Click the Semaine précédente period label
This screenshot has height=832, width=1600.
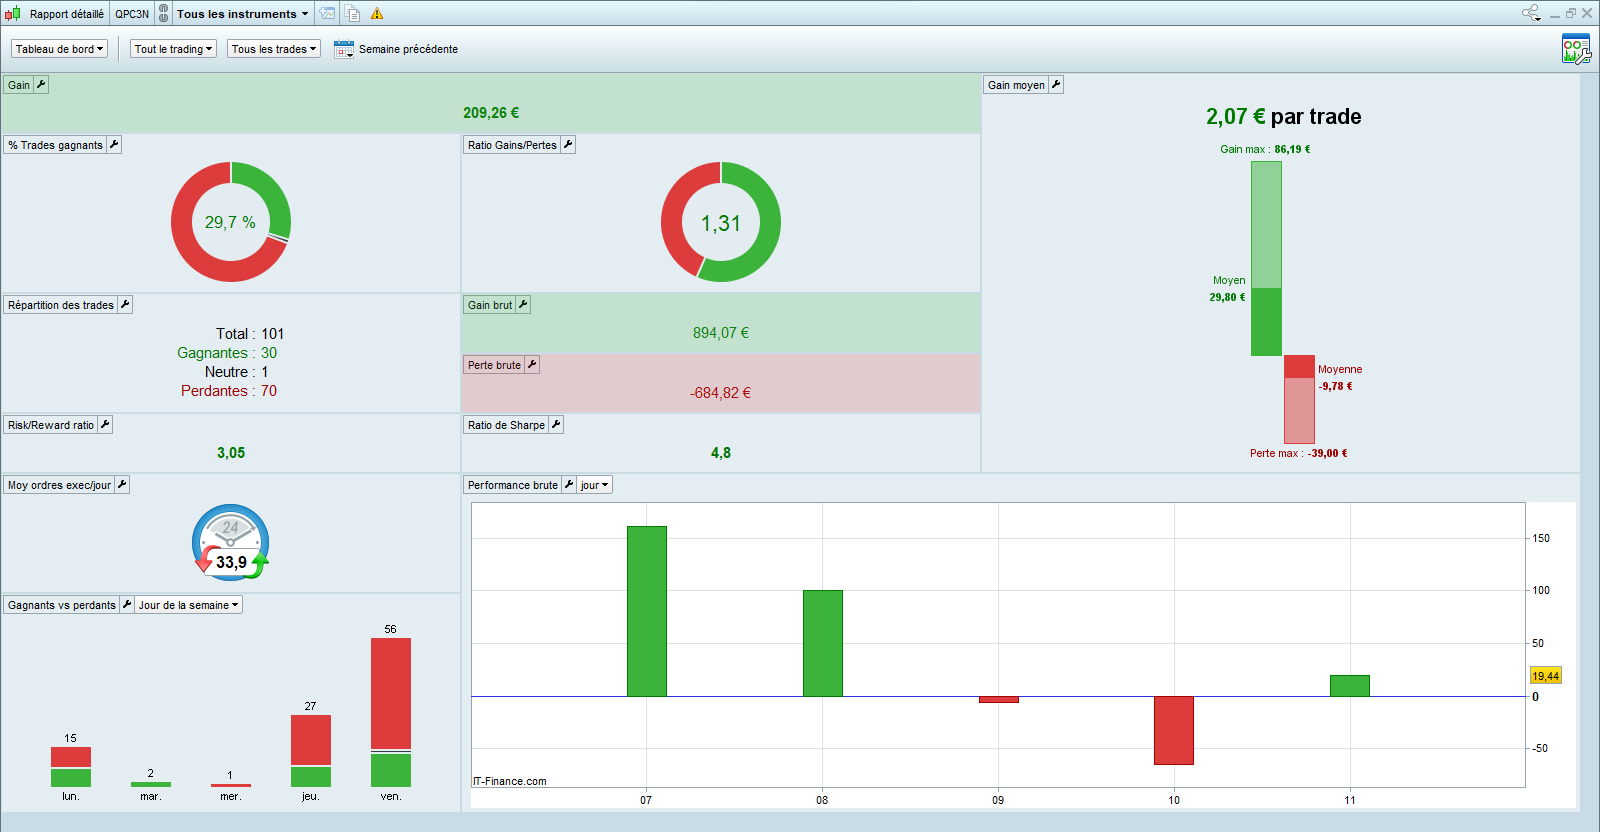coord(408,49)
